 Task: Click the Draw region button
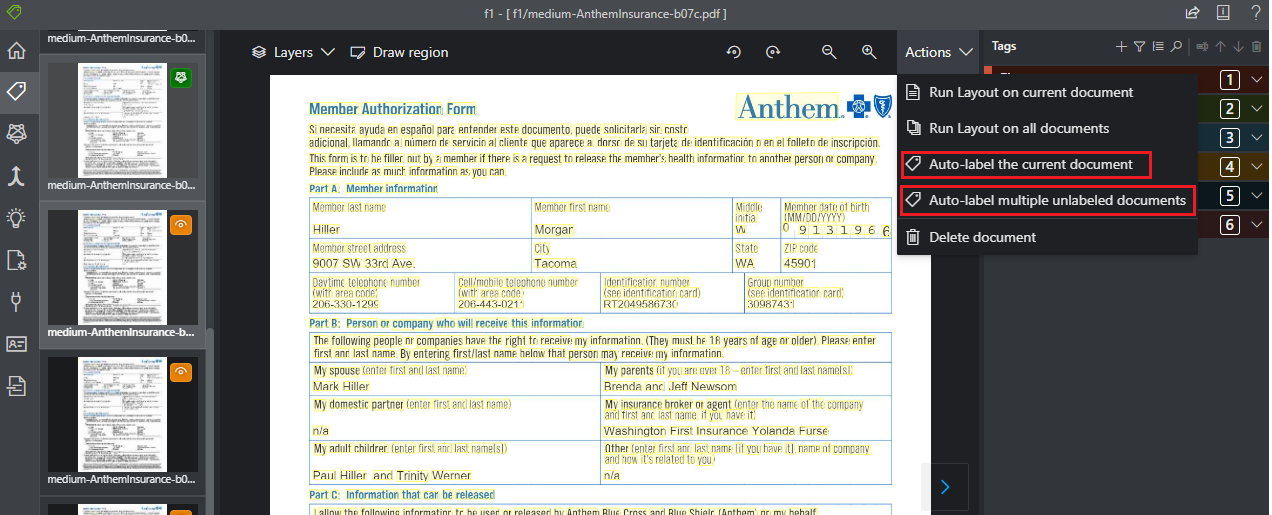click(x=399, y=52)
